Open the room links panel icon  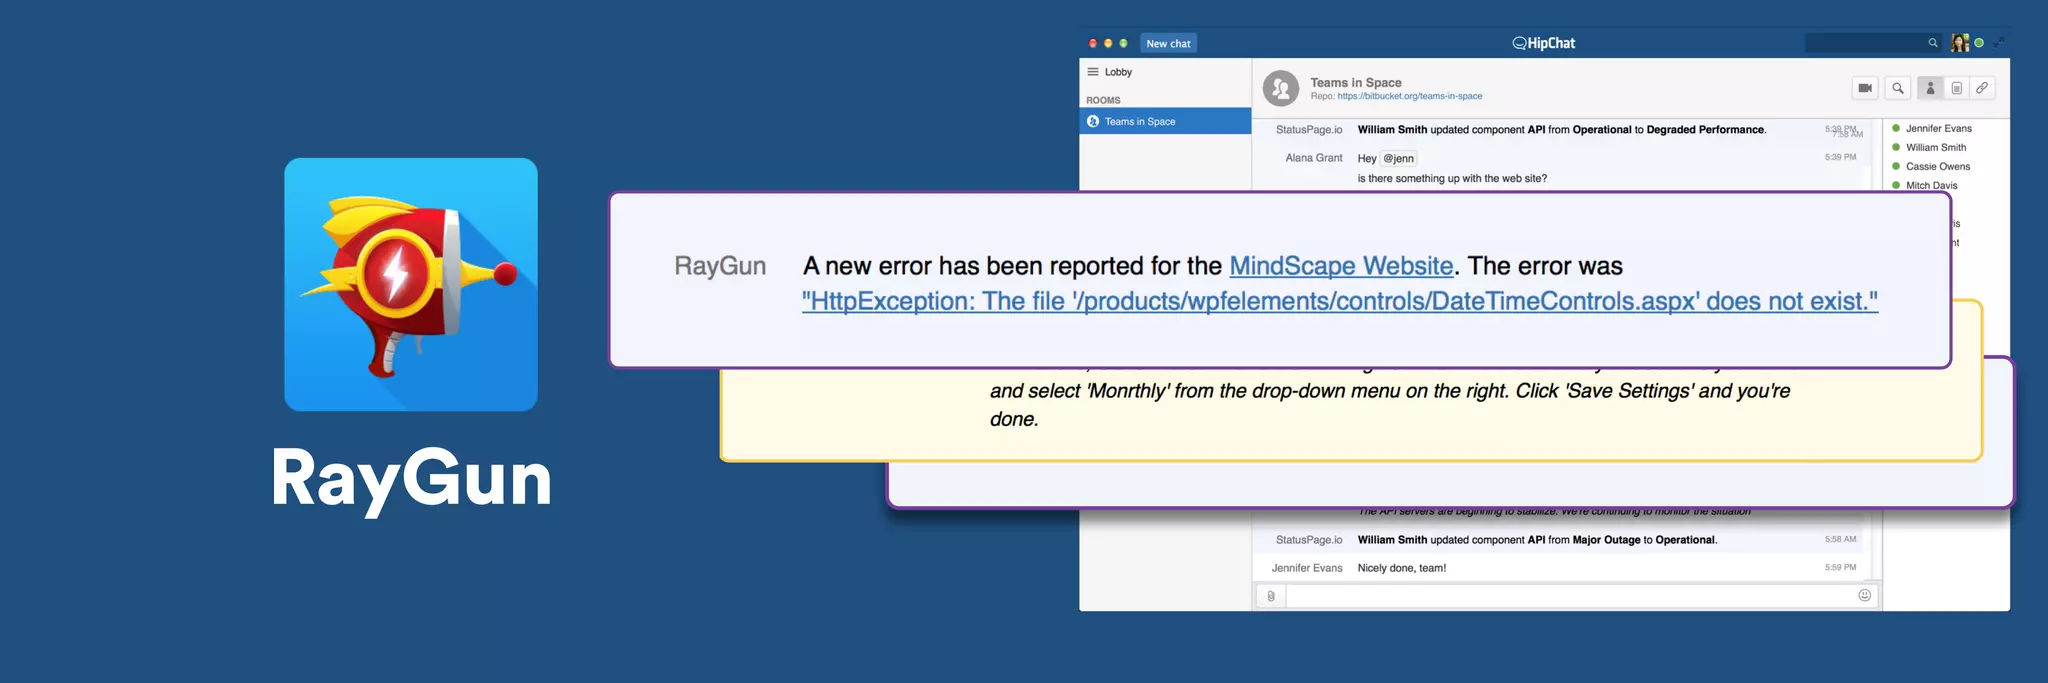pyautogui.click(x=1982, y=88)
